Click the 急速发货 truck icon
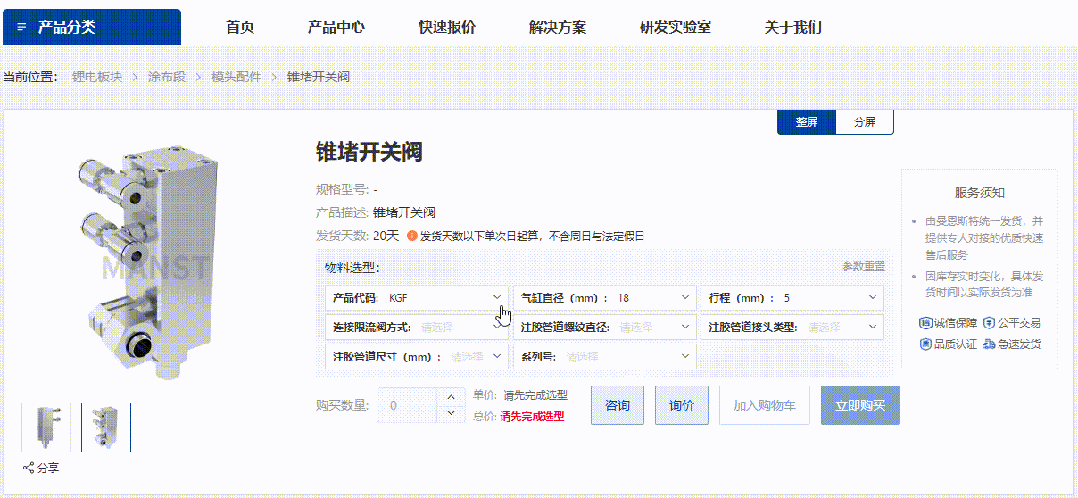The width and height of the screenshot is (1078, 498). pyautogui.click(x=989, y=344)
